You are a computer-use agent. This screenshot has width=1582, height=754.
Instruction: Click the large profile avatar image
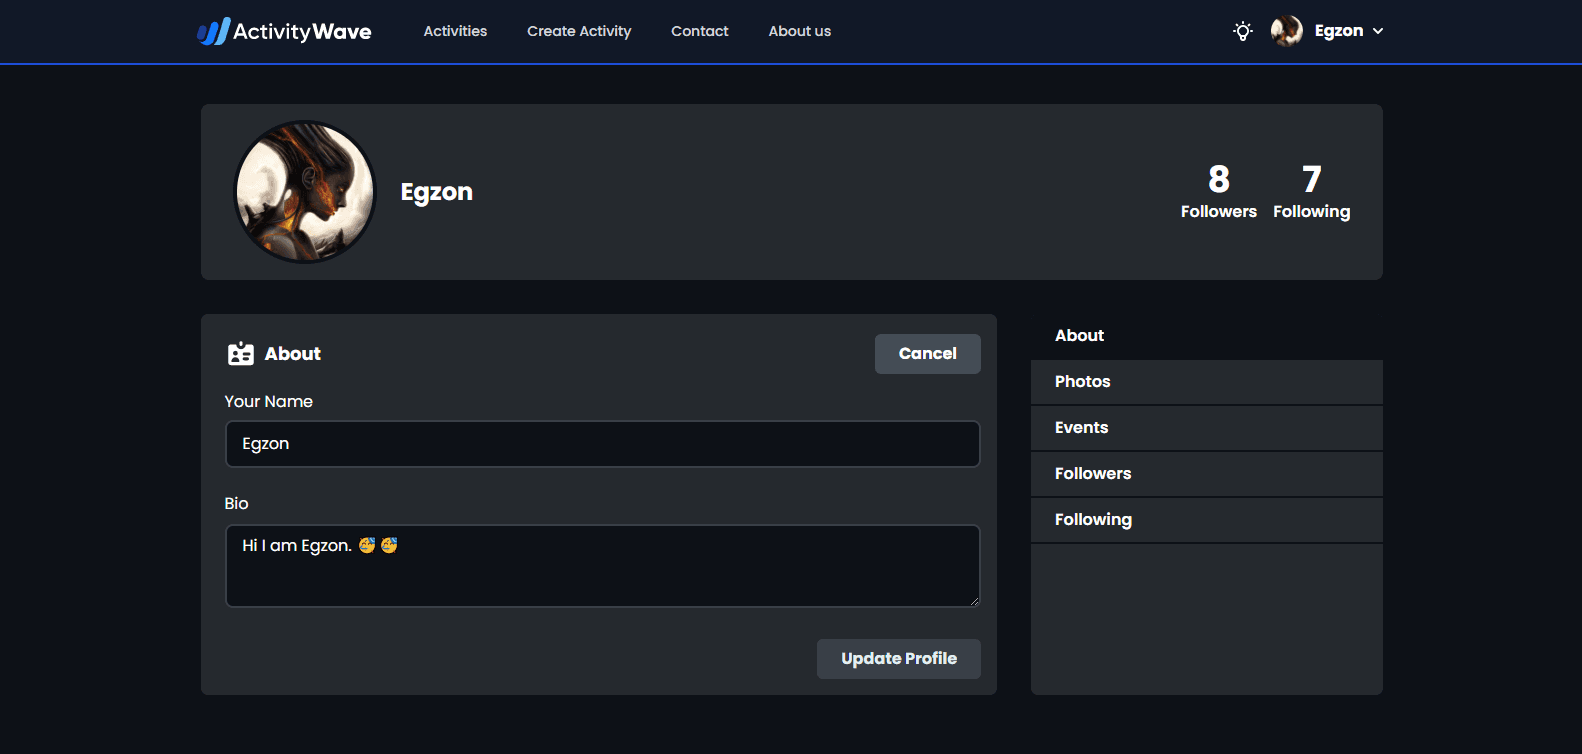click(x=305, y=192)
